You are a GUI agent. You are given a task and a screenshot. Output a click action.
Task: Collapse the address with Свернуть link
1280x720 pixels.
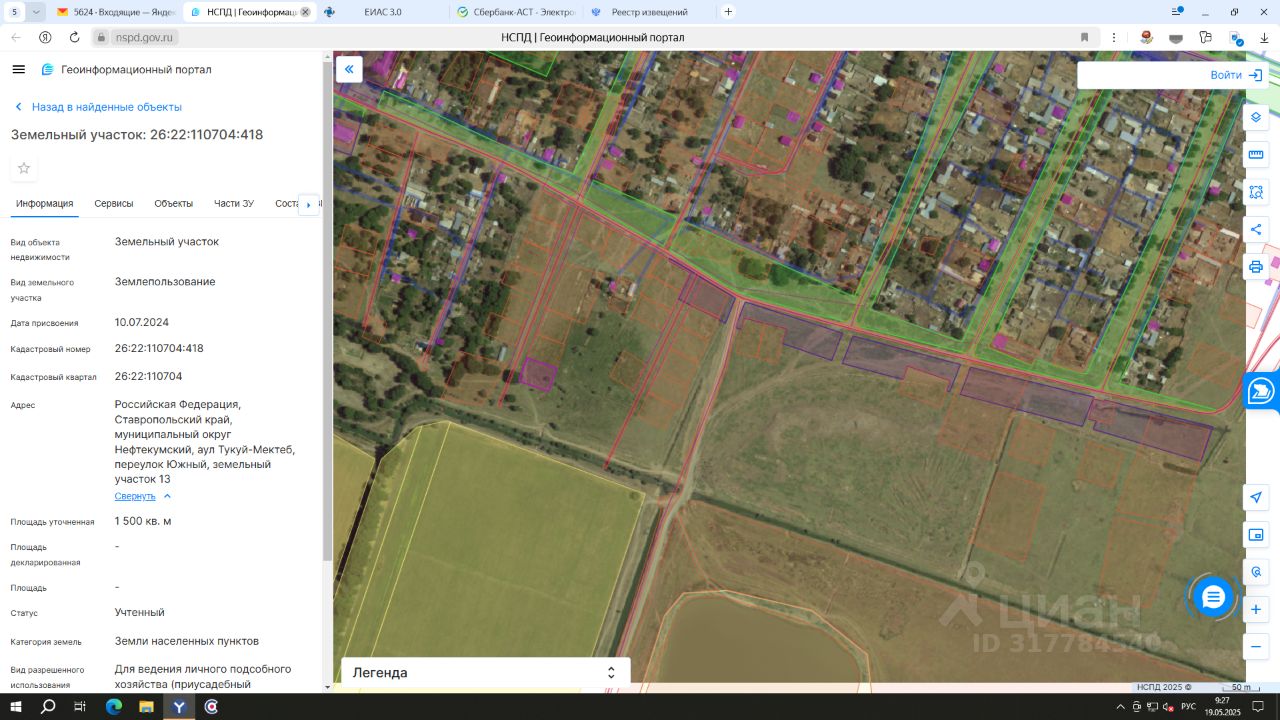click(143, 496)
